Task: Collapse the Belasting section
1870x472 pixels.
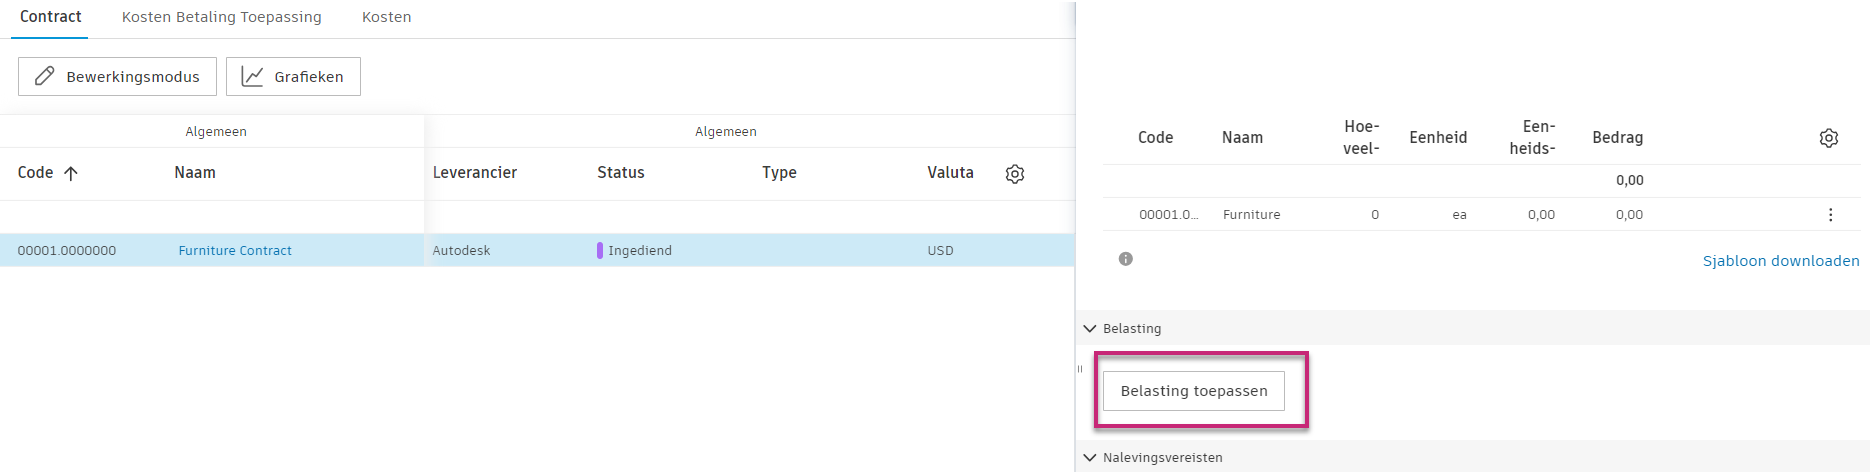Action: [1090, 329]
